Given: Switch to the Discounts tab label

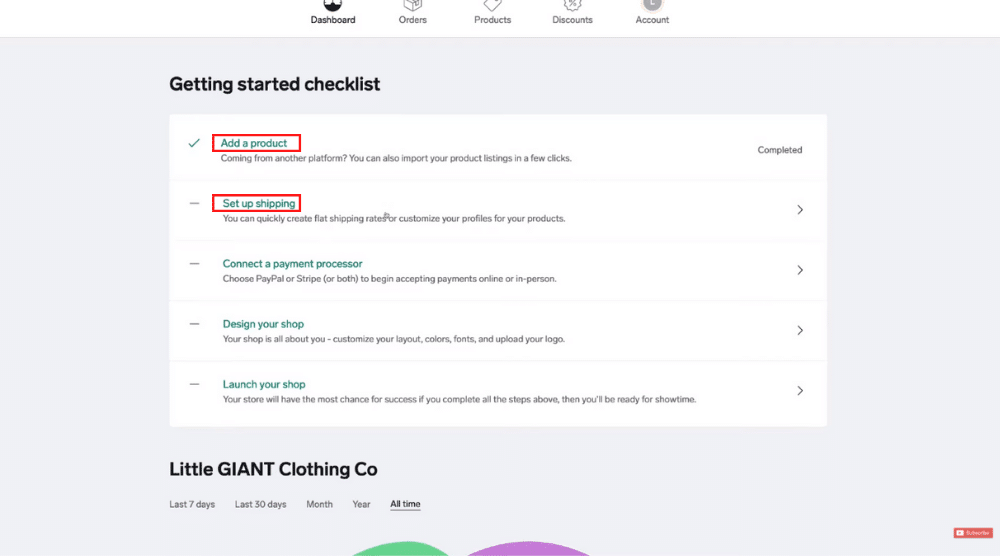Looking at the screenshot, I should click(x=572, y=20).
